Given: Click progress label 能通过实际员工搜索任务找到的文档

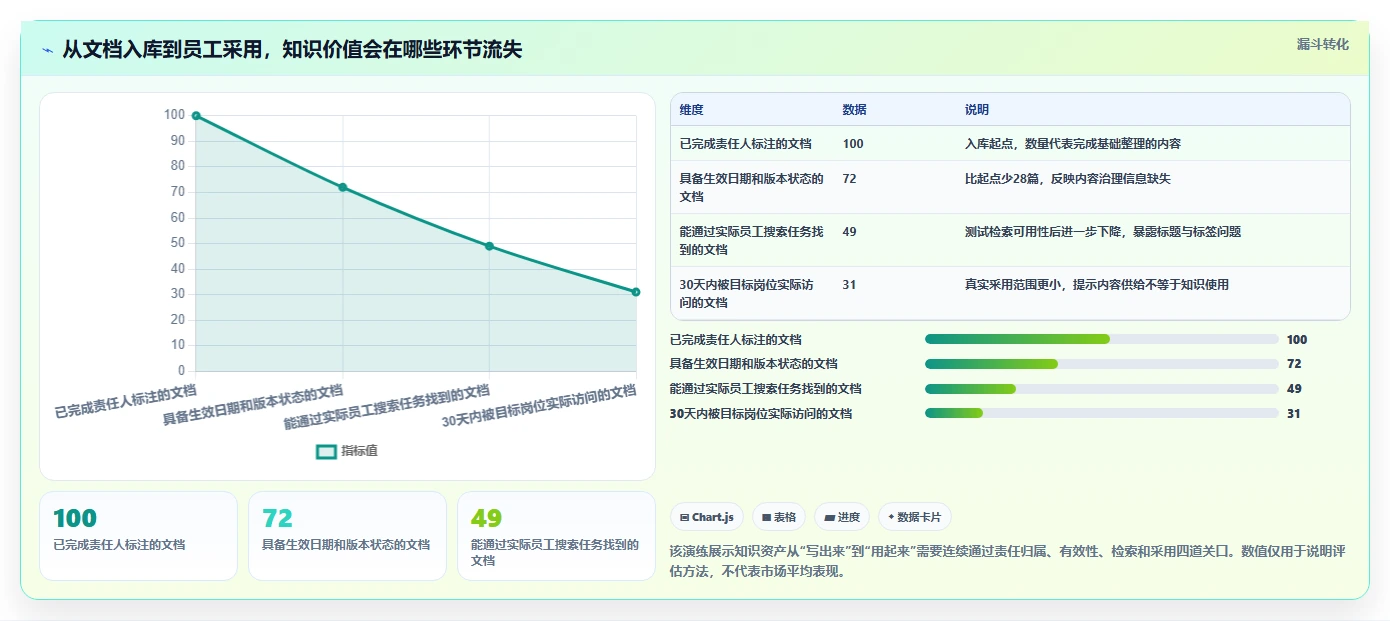Looking at the screenshot, I should pyautogui.click(x=766, y=389).
